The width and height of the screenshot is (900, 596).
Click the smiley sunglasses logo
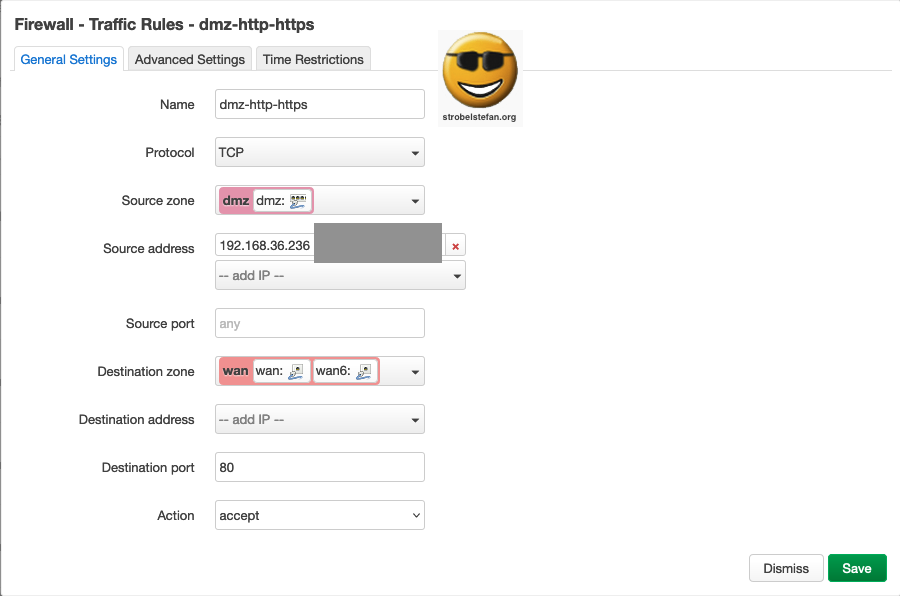click(x=479, y=75)
